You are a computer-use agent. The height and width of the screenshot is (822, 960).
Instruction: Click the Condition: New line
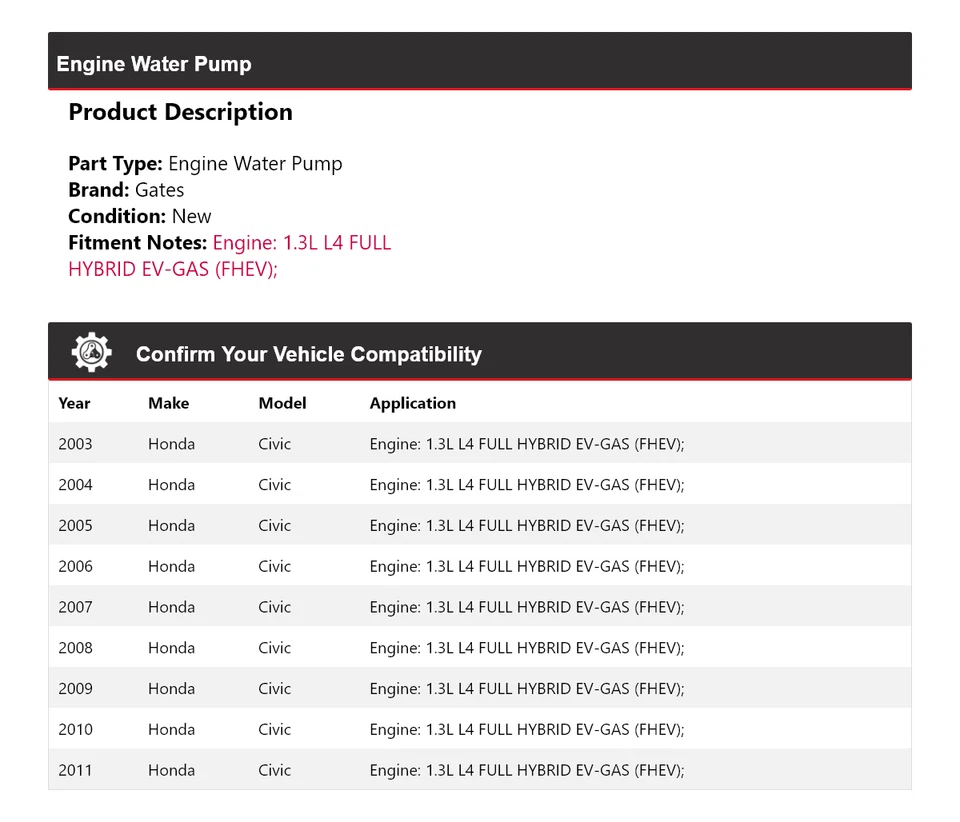(140, 216)
